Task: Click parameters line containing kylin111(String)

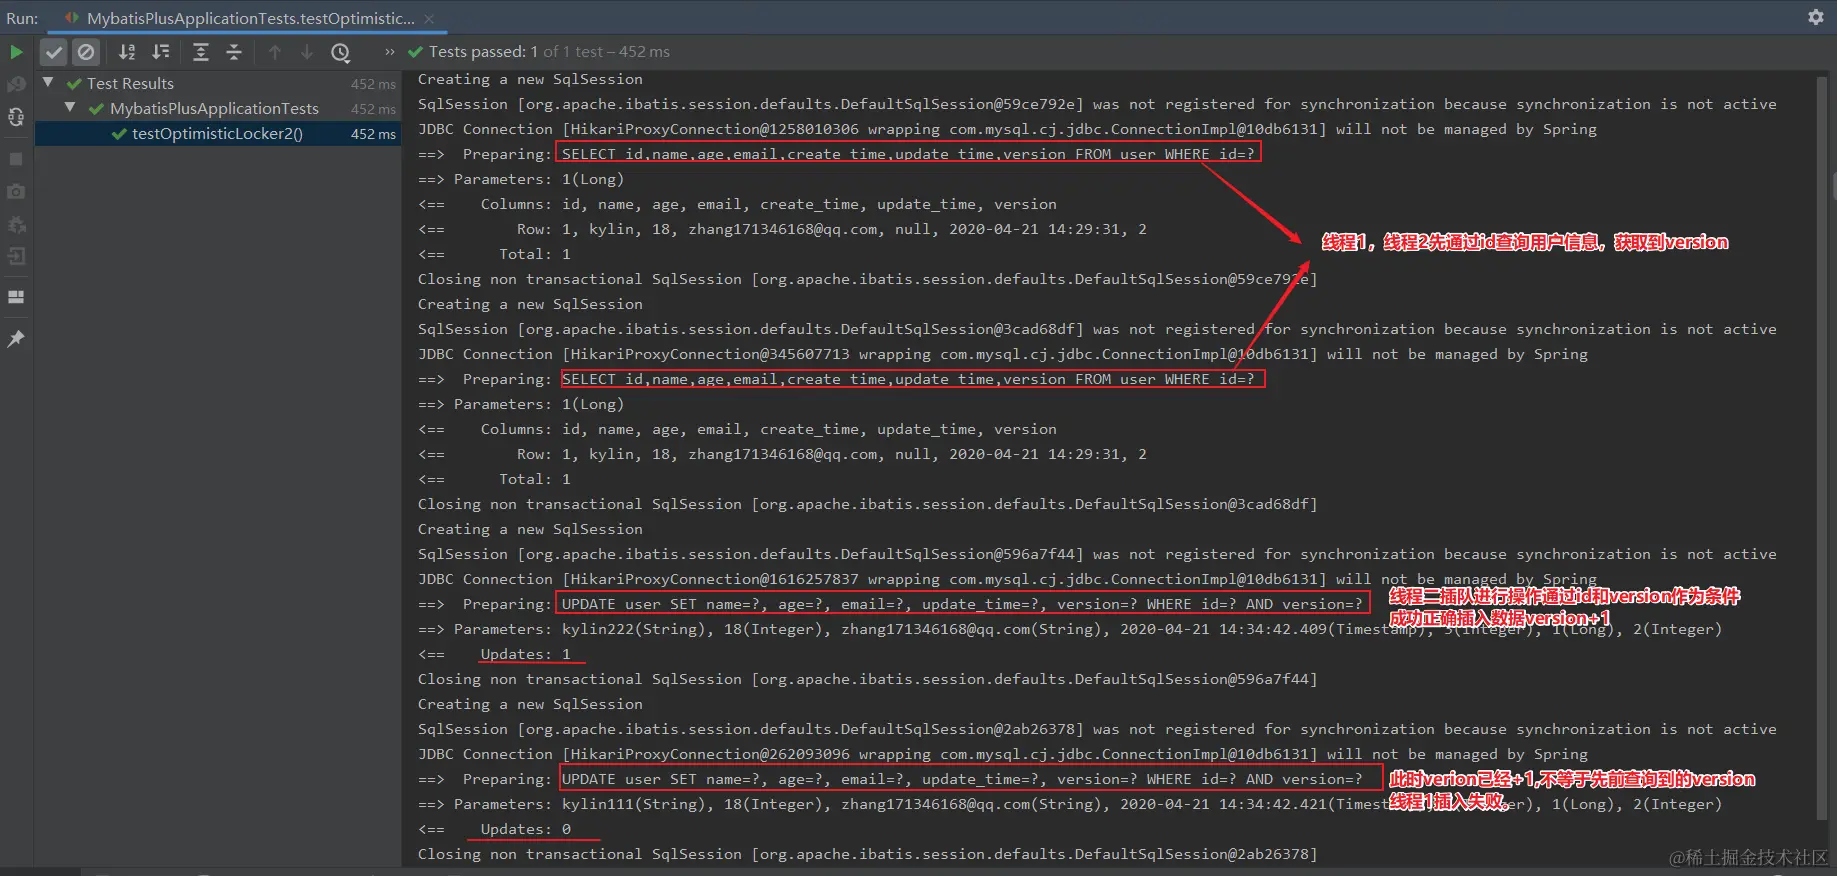Action: click(1070, 804)
